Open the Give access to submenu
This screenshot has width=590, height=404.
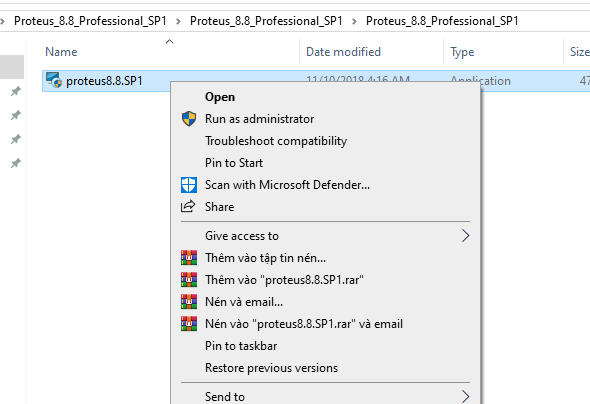pyautogui.click(x=325, y=236)
